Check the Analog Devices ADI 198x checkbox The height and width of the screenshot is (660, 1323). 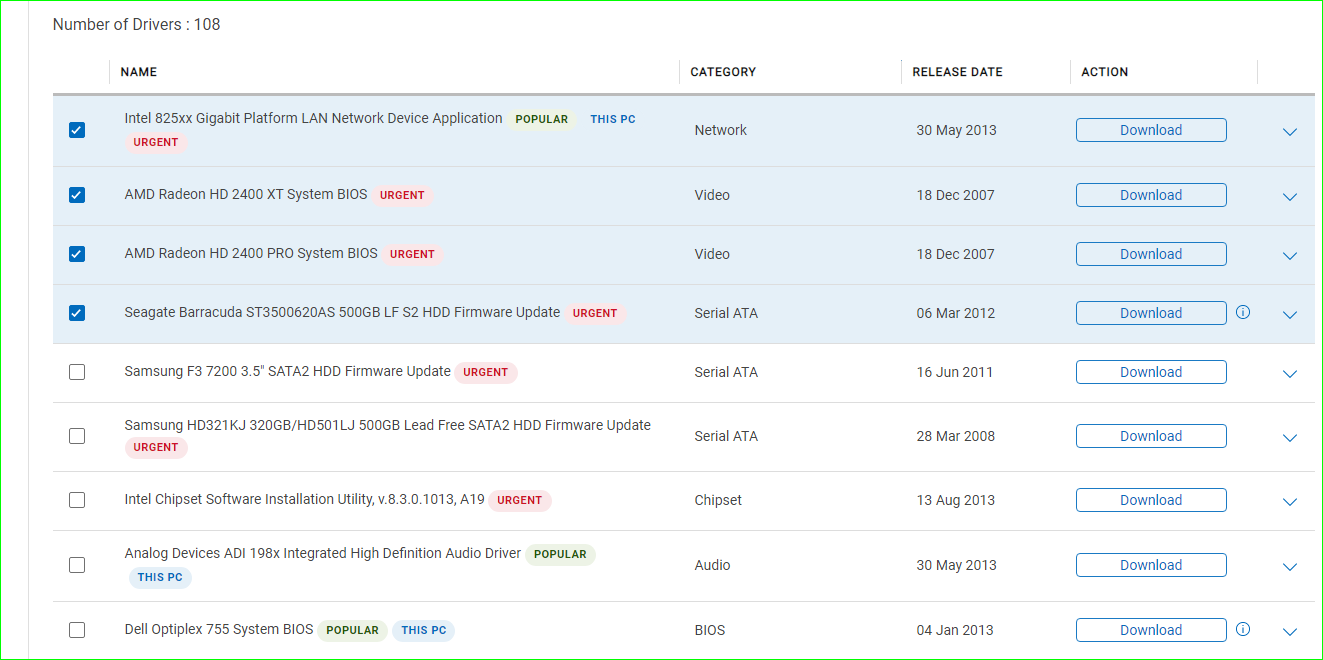[x=77, y=565]
